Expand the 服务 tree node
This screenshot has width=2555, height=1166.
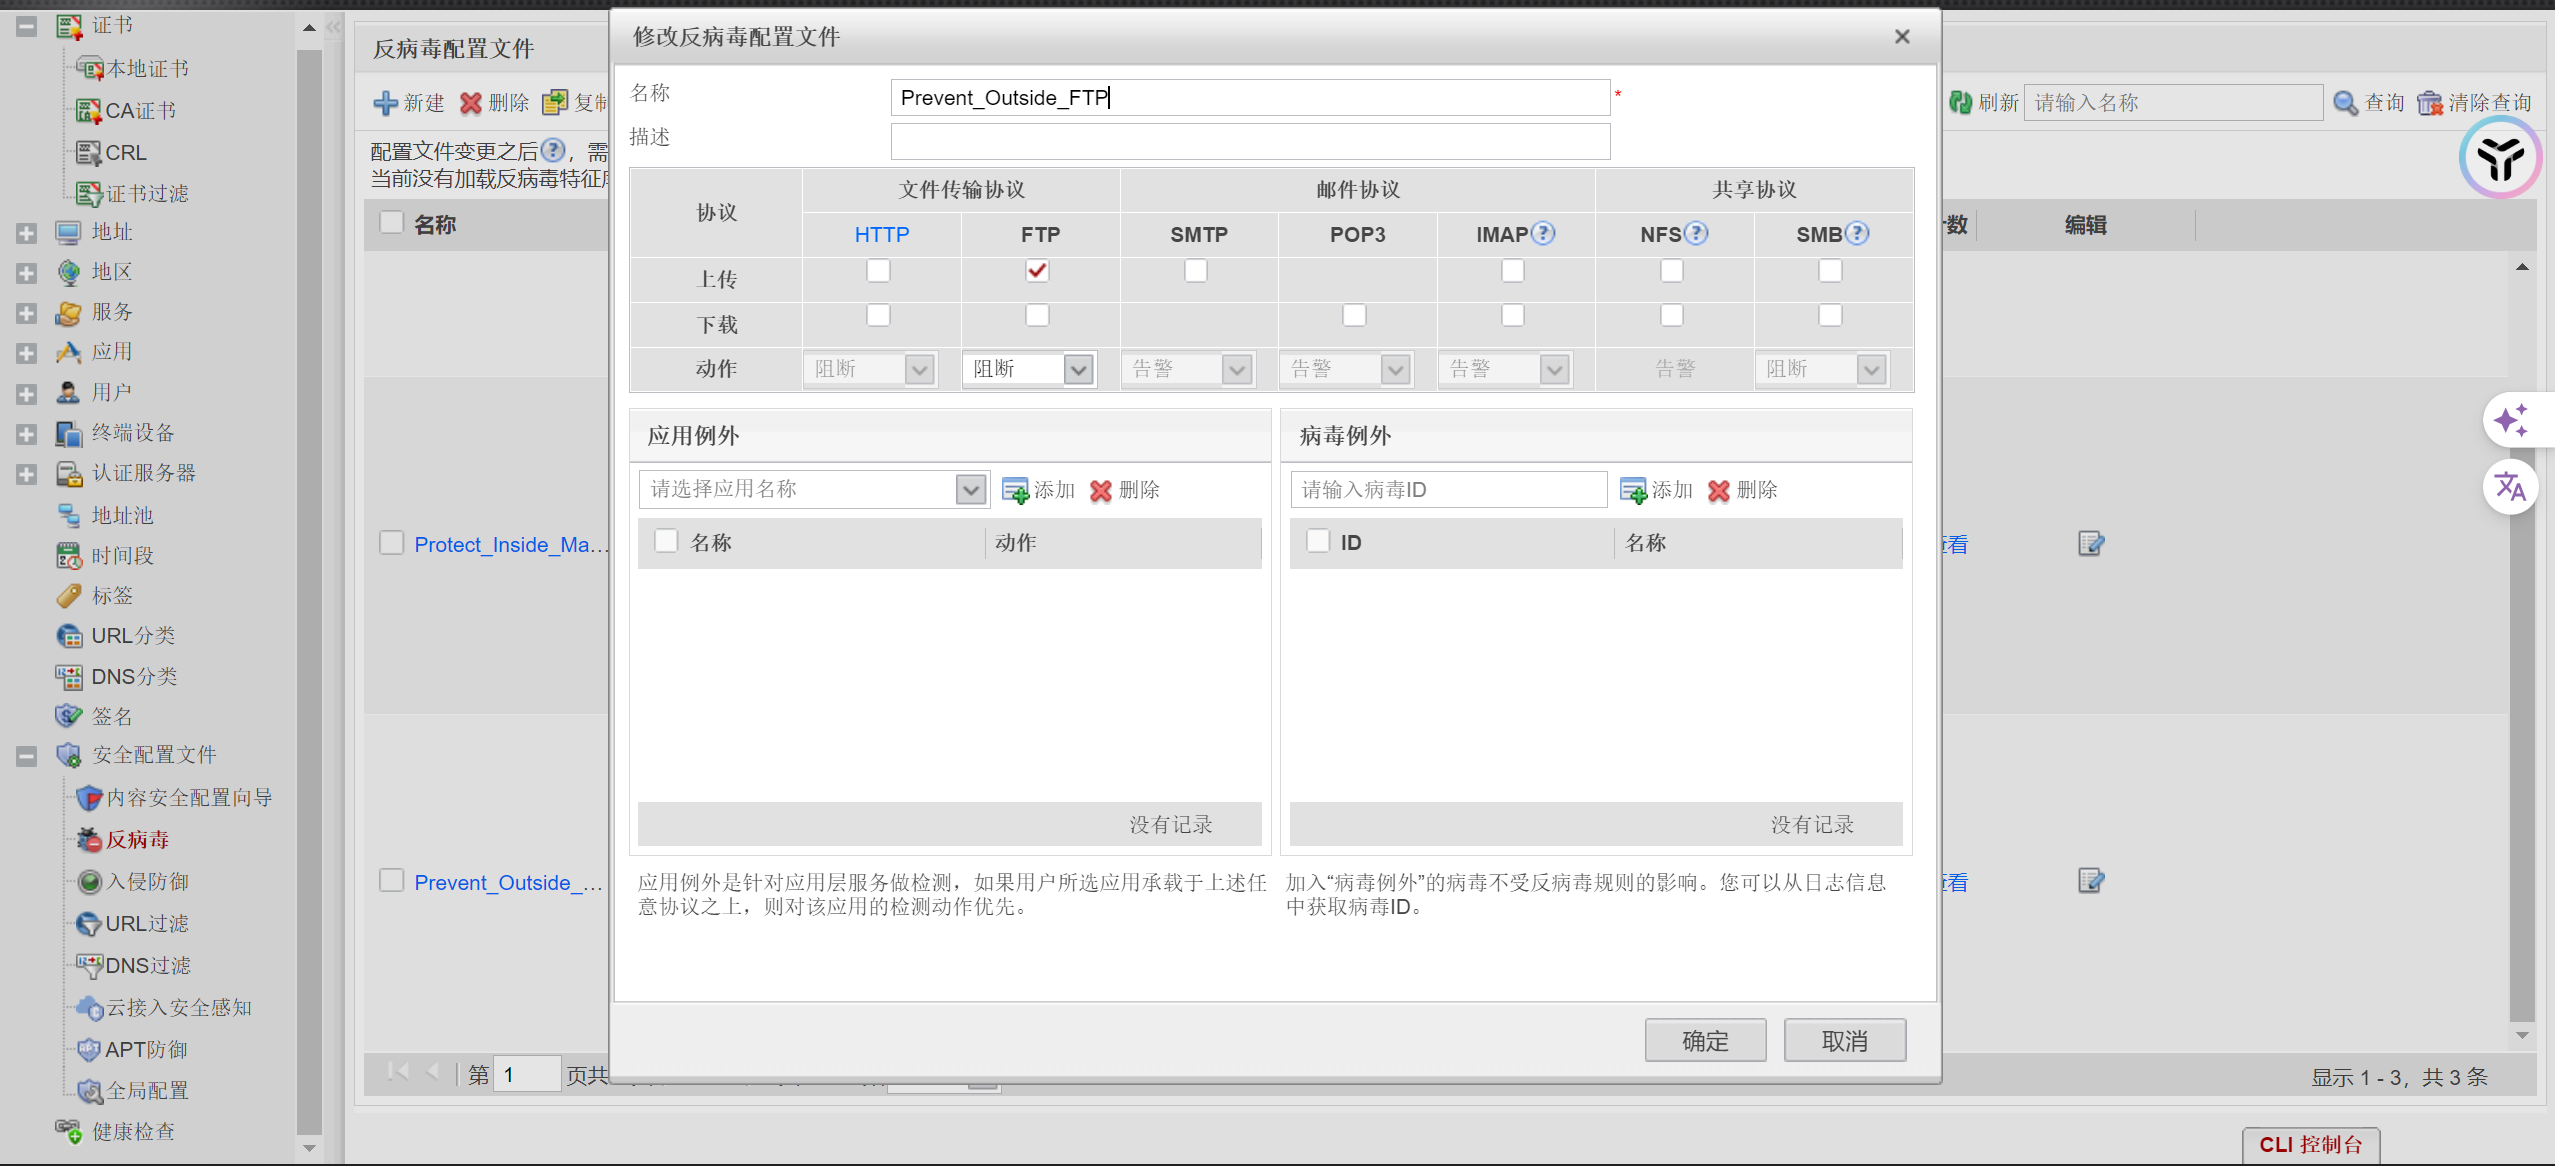pos(26,313)
